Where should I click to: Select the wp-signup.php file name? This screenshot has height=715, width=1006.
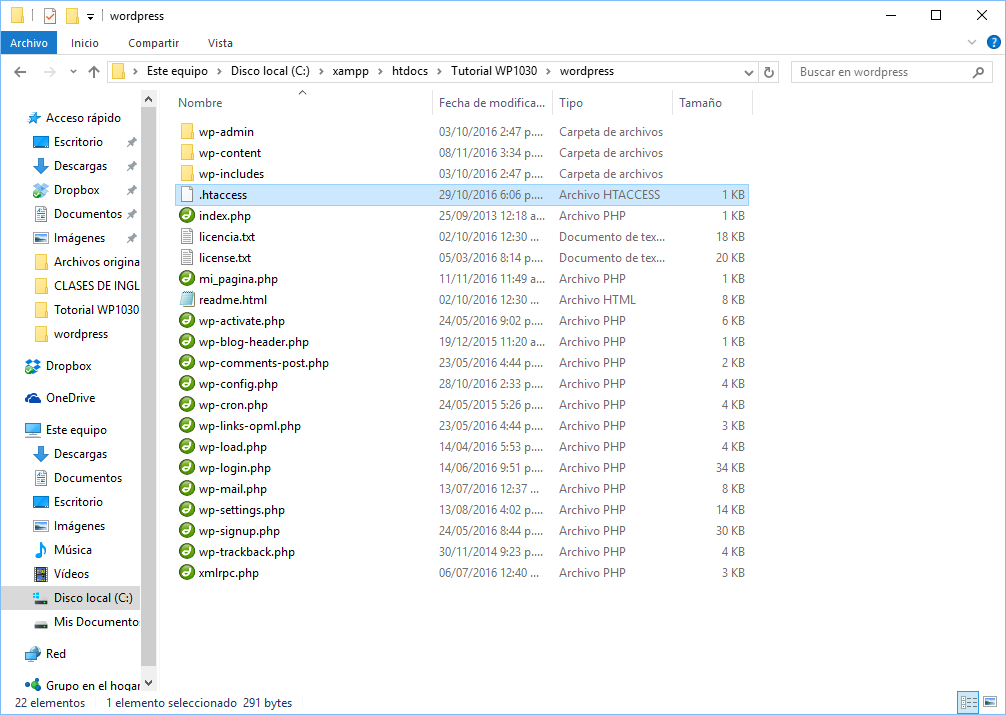click(x=239, y=531)
